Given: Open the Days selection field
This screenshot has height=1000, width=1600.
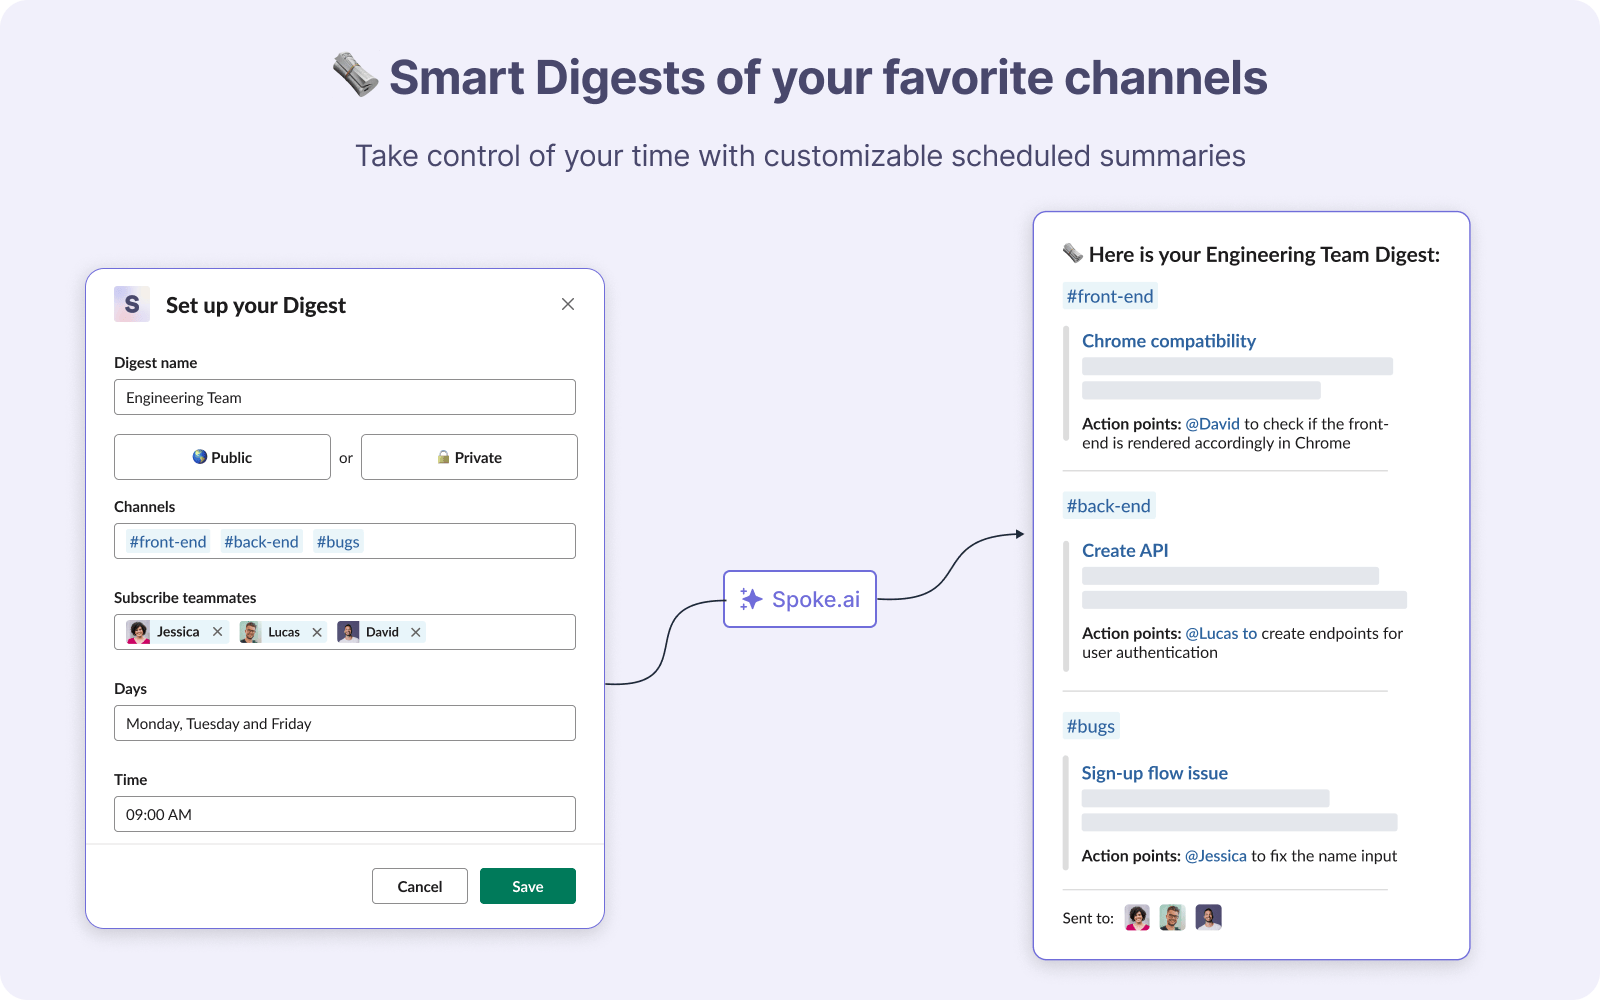Looking at the screenshot, I should [x=345, y=723].
